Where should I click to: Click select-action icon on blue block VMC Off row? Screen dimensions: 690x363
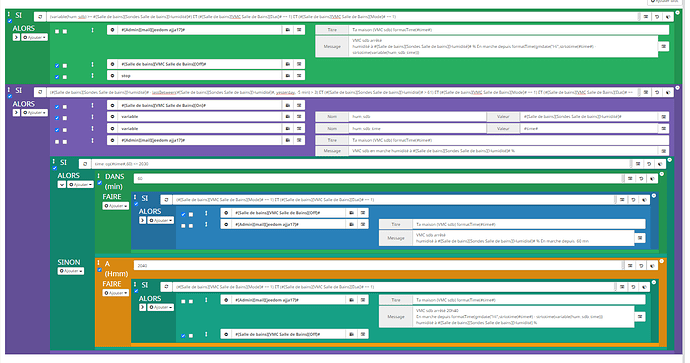[x=363, y=213]
